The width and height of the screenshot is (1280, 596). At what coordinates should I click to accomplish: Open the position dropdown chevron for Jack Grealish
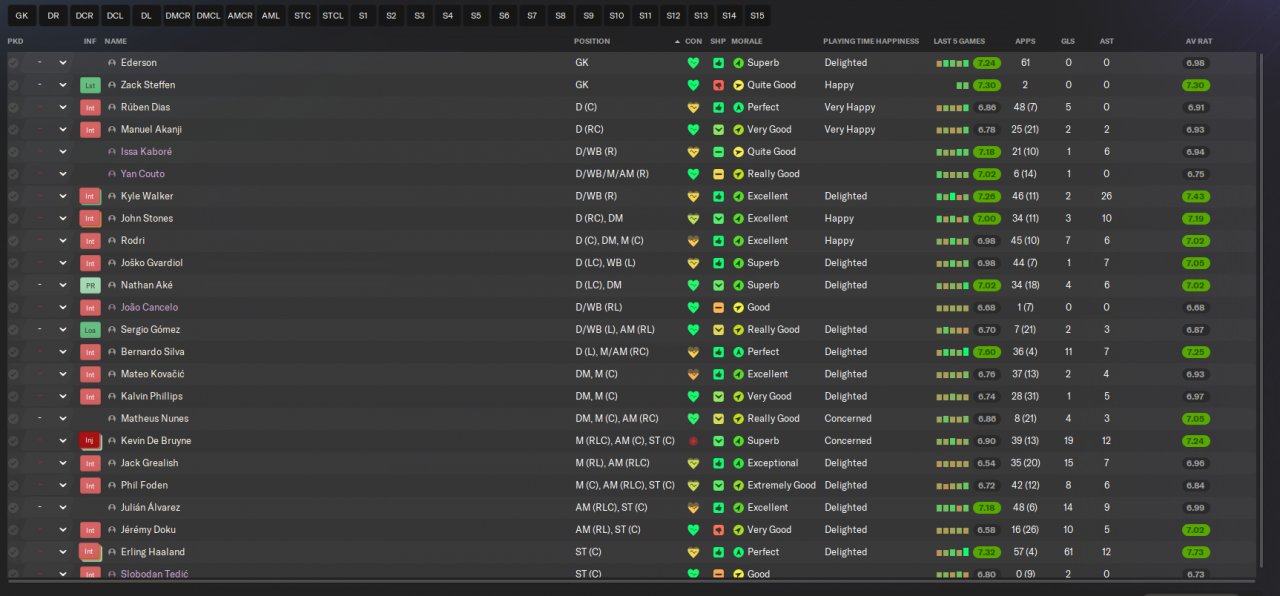(62, 463)
